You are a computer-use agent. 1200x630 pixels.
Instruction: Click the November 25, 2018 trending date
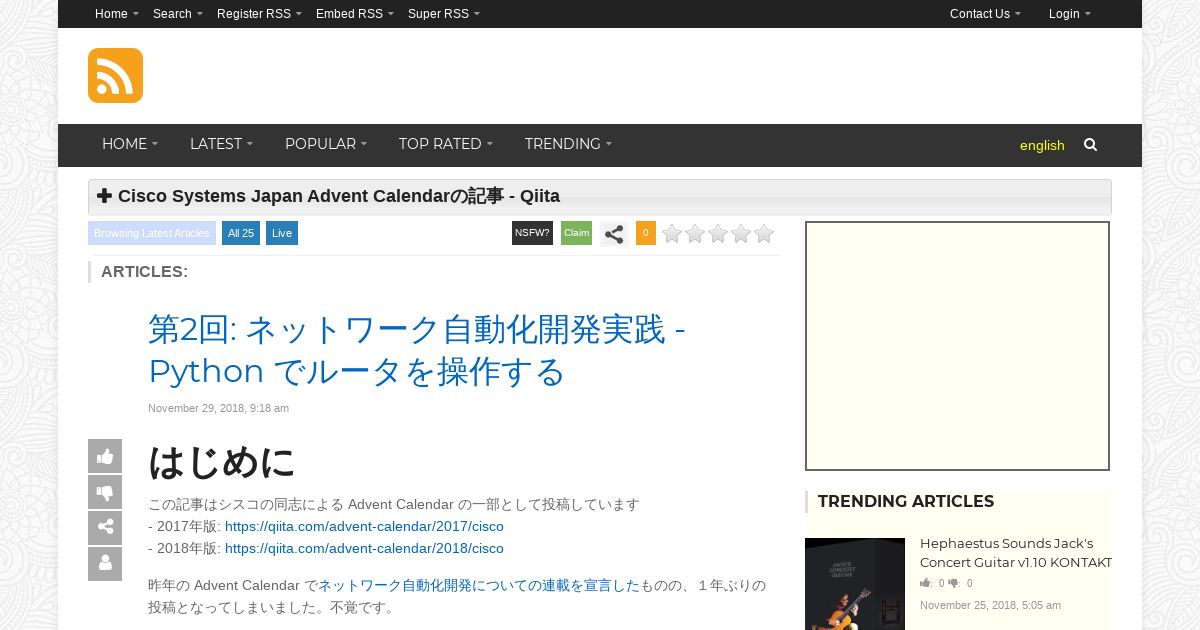pos(990,605)
